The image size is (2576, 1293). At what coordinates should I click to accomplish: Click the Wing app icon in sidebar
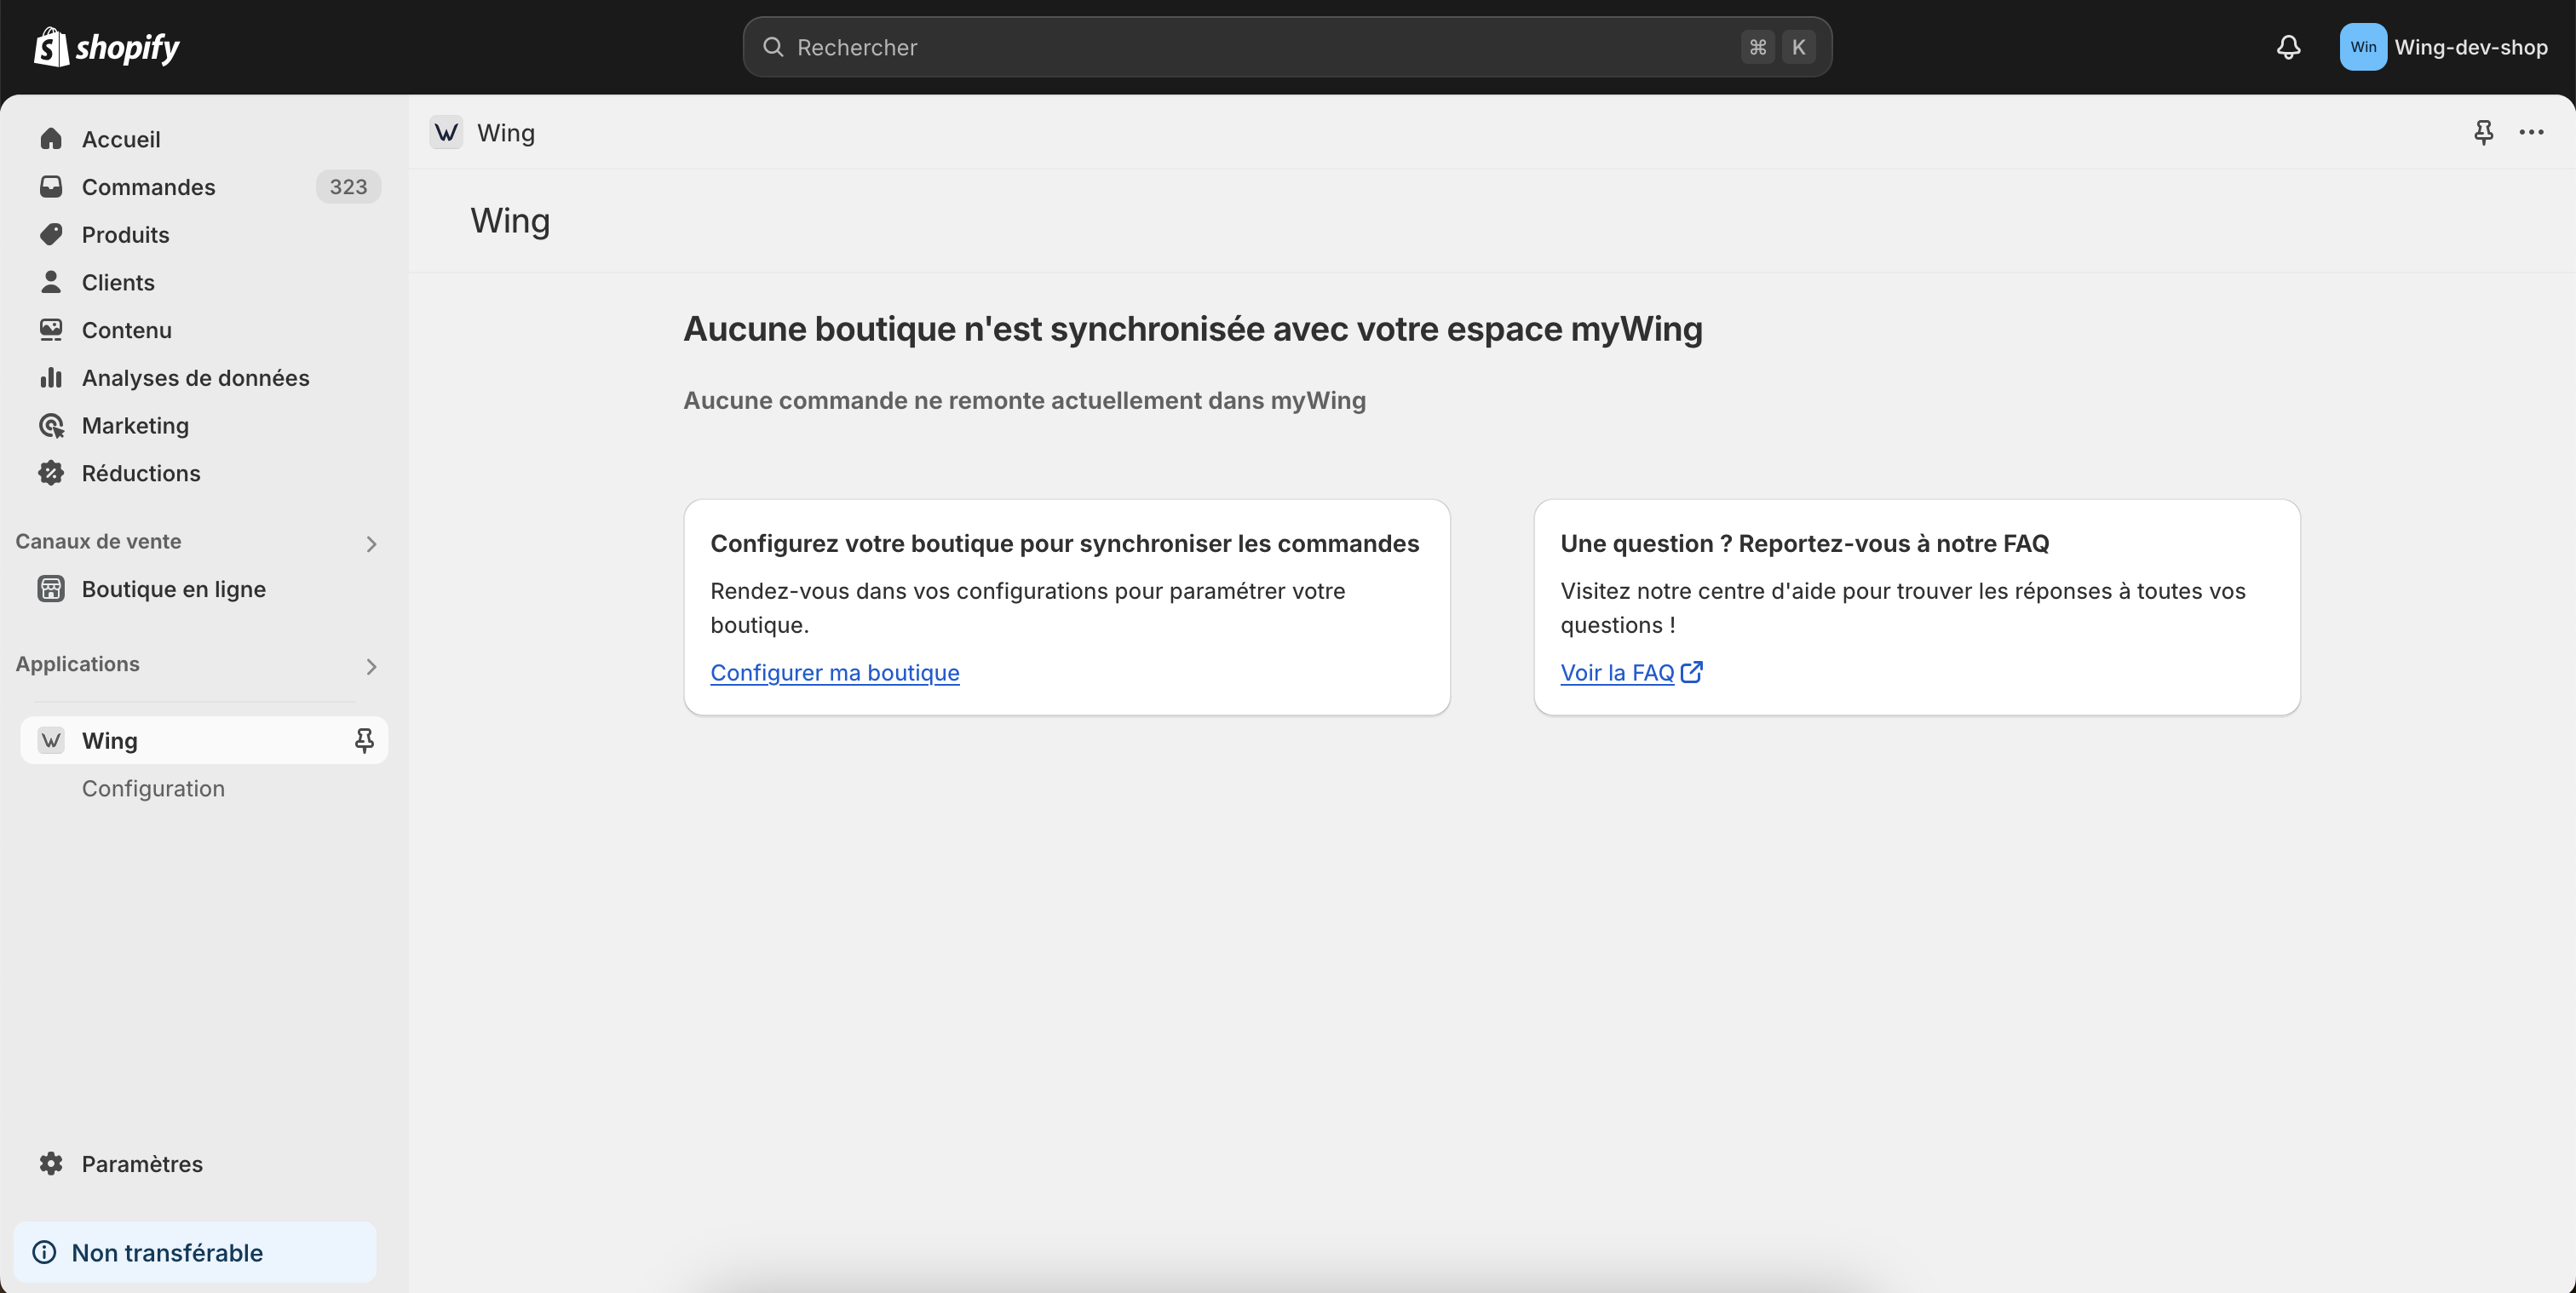click(51, 740)
